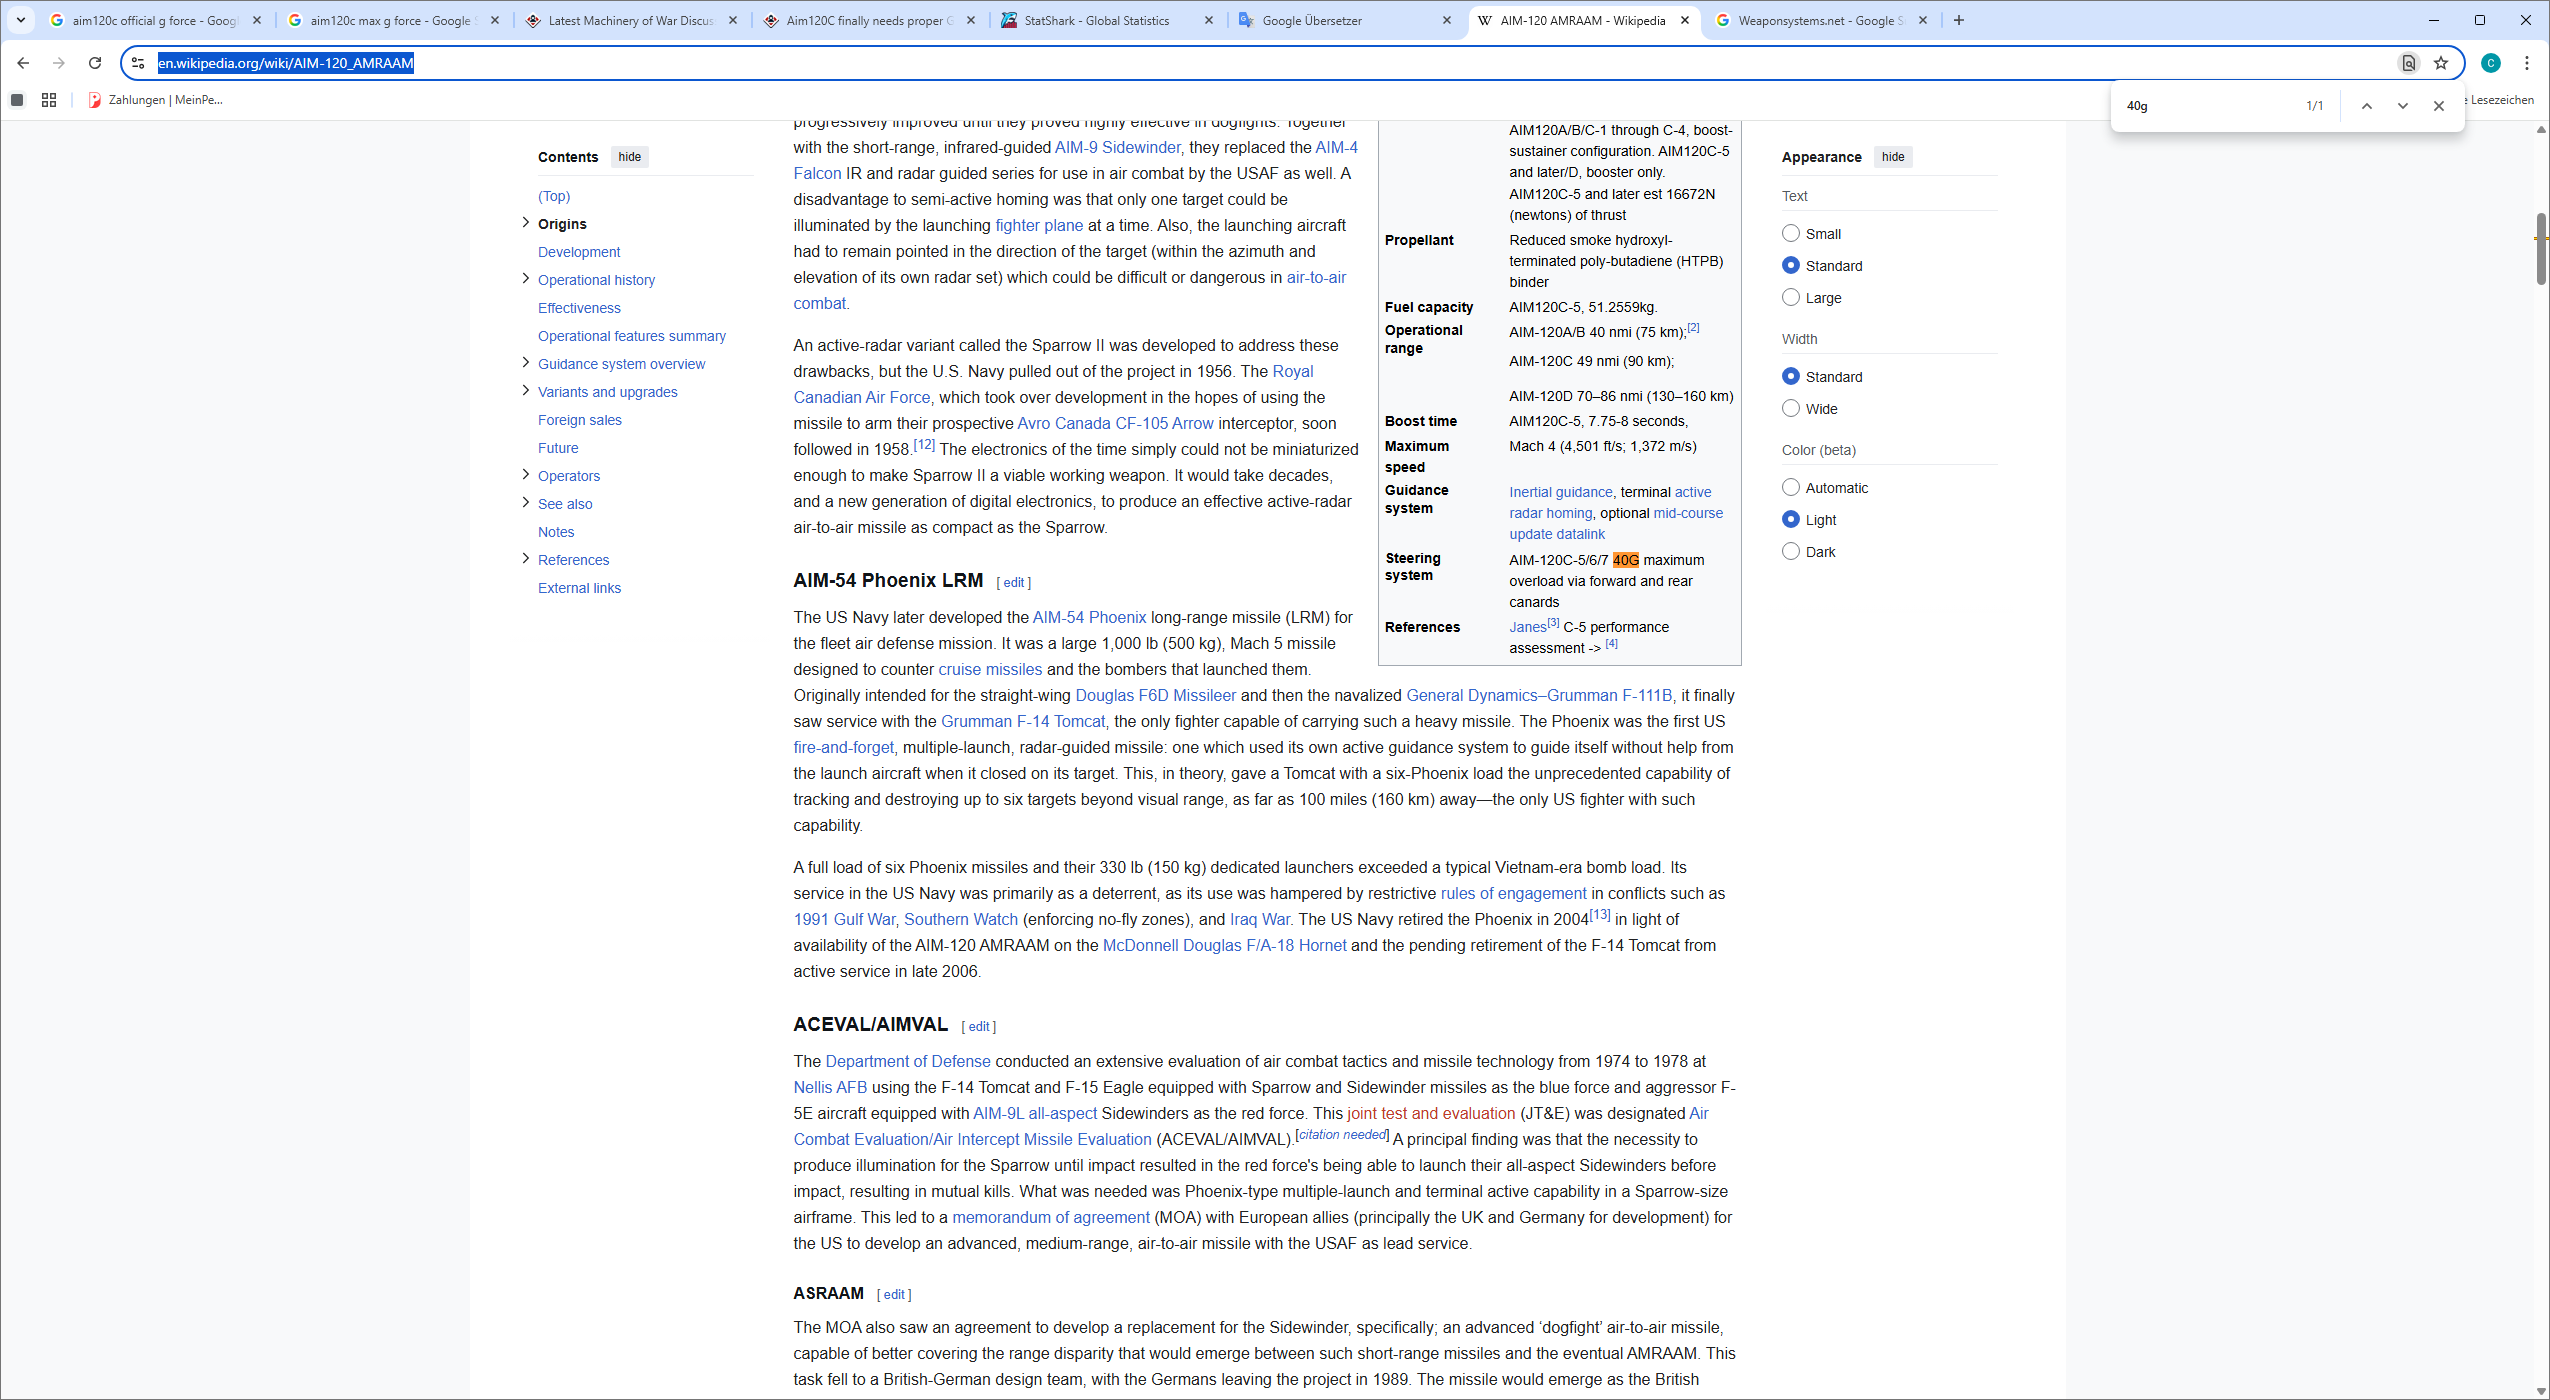2550x1400 pixels.
Task: Hide the Contents sidebar
Action: [629, 157]
